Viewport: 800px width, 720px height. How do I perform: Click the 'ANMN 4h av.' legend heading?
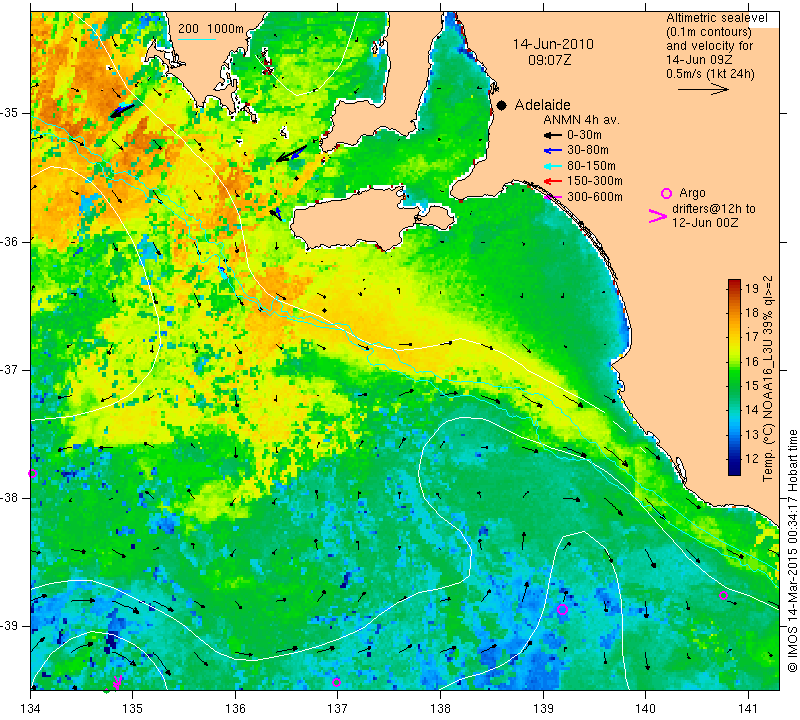click(x=581, y=120)
